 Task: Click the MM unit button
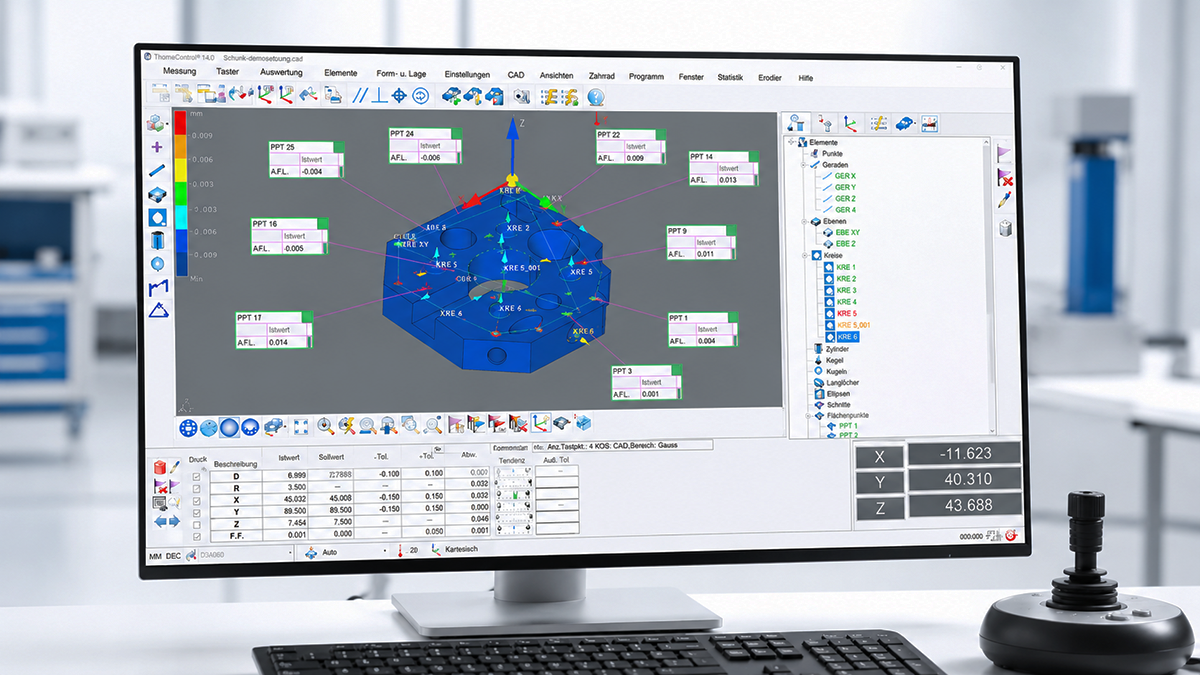click(x=155, y=554)
